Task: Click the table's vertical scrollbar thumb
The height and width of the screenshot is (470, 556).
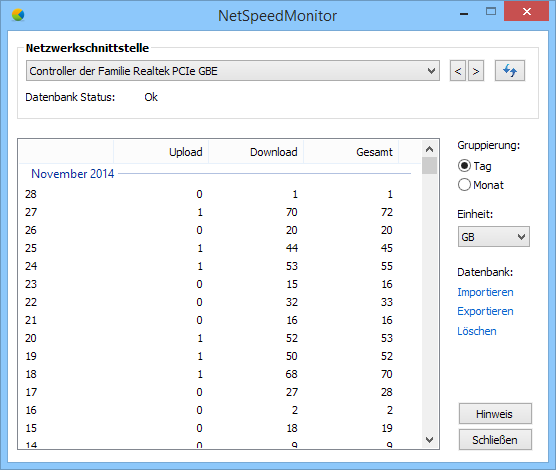Action: coord(429,166)
